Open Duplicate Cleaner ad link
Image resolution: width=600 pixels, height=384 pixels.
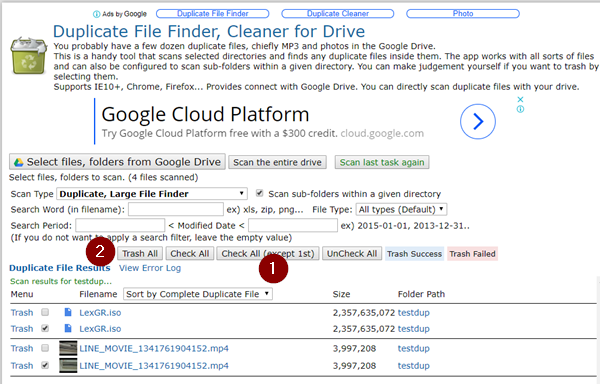tap(338, 14)
